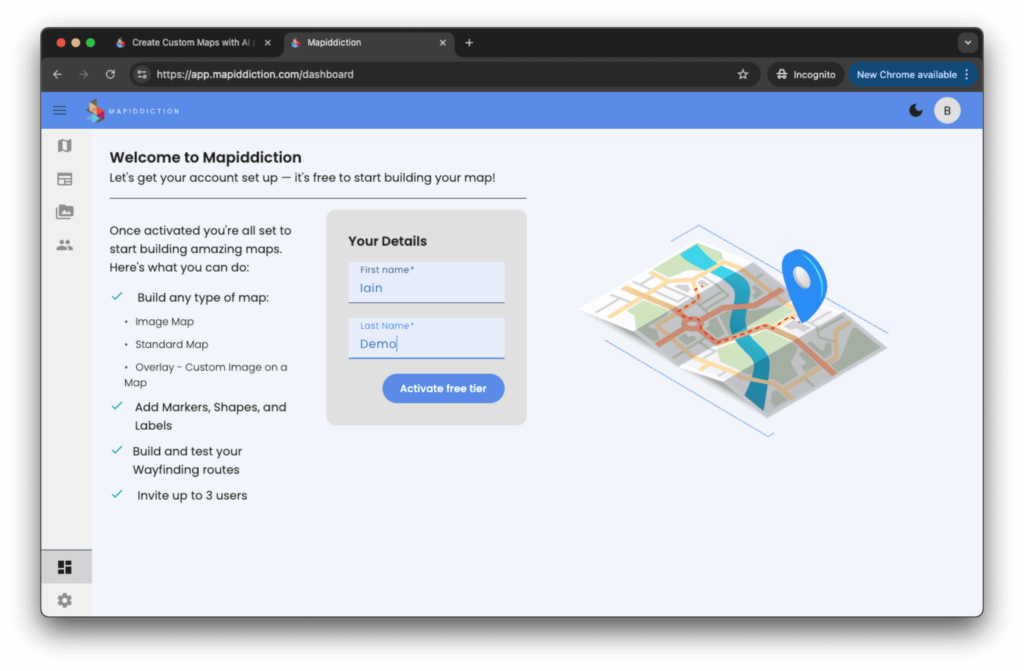Select the dashboard icon in sidebar
1024x671 pixels.
point(65,568)
